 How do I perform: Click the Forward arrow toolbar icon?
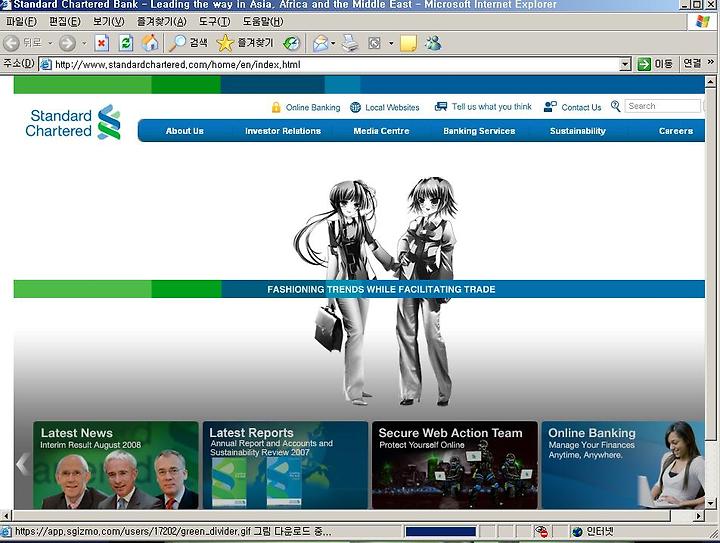(x=68, y=43)
